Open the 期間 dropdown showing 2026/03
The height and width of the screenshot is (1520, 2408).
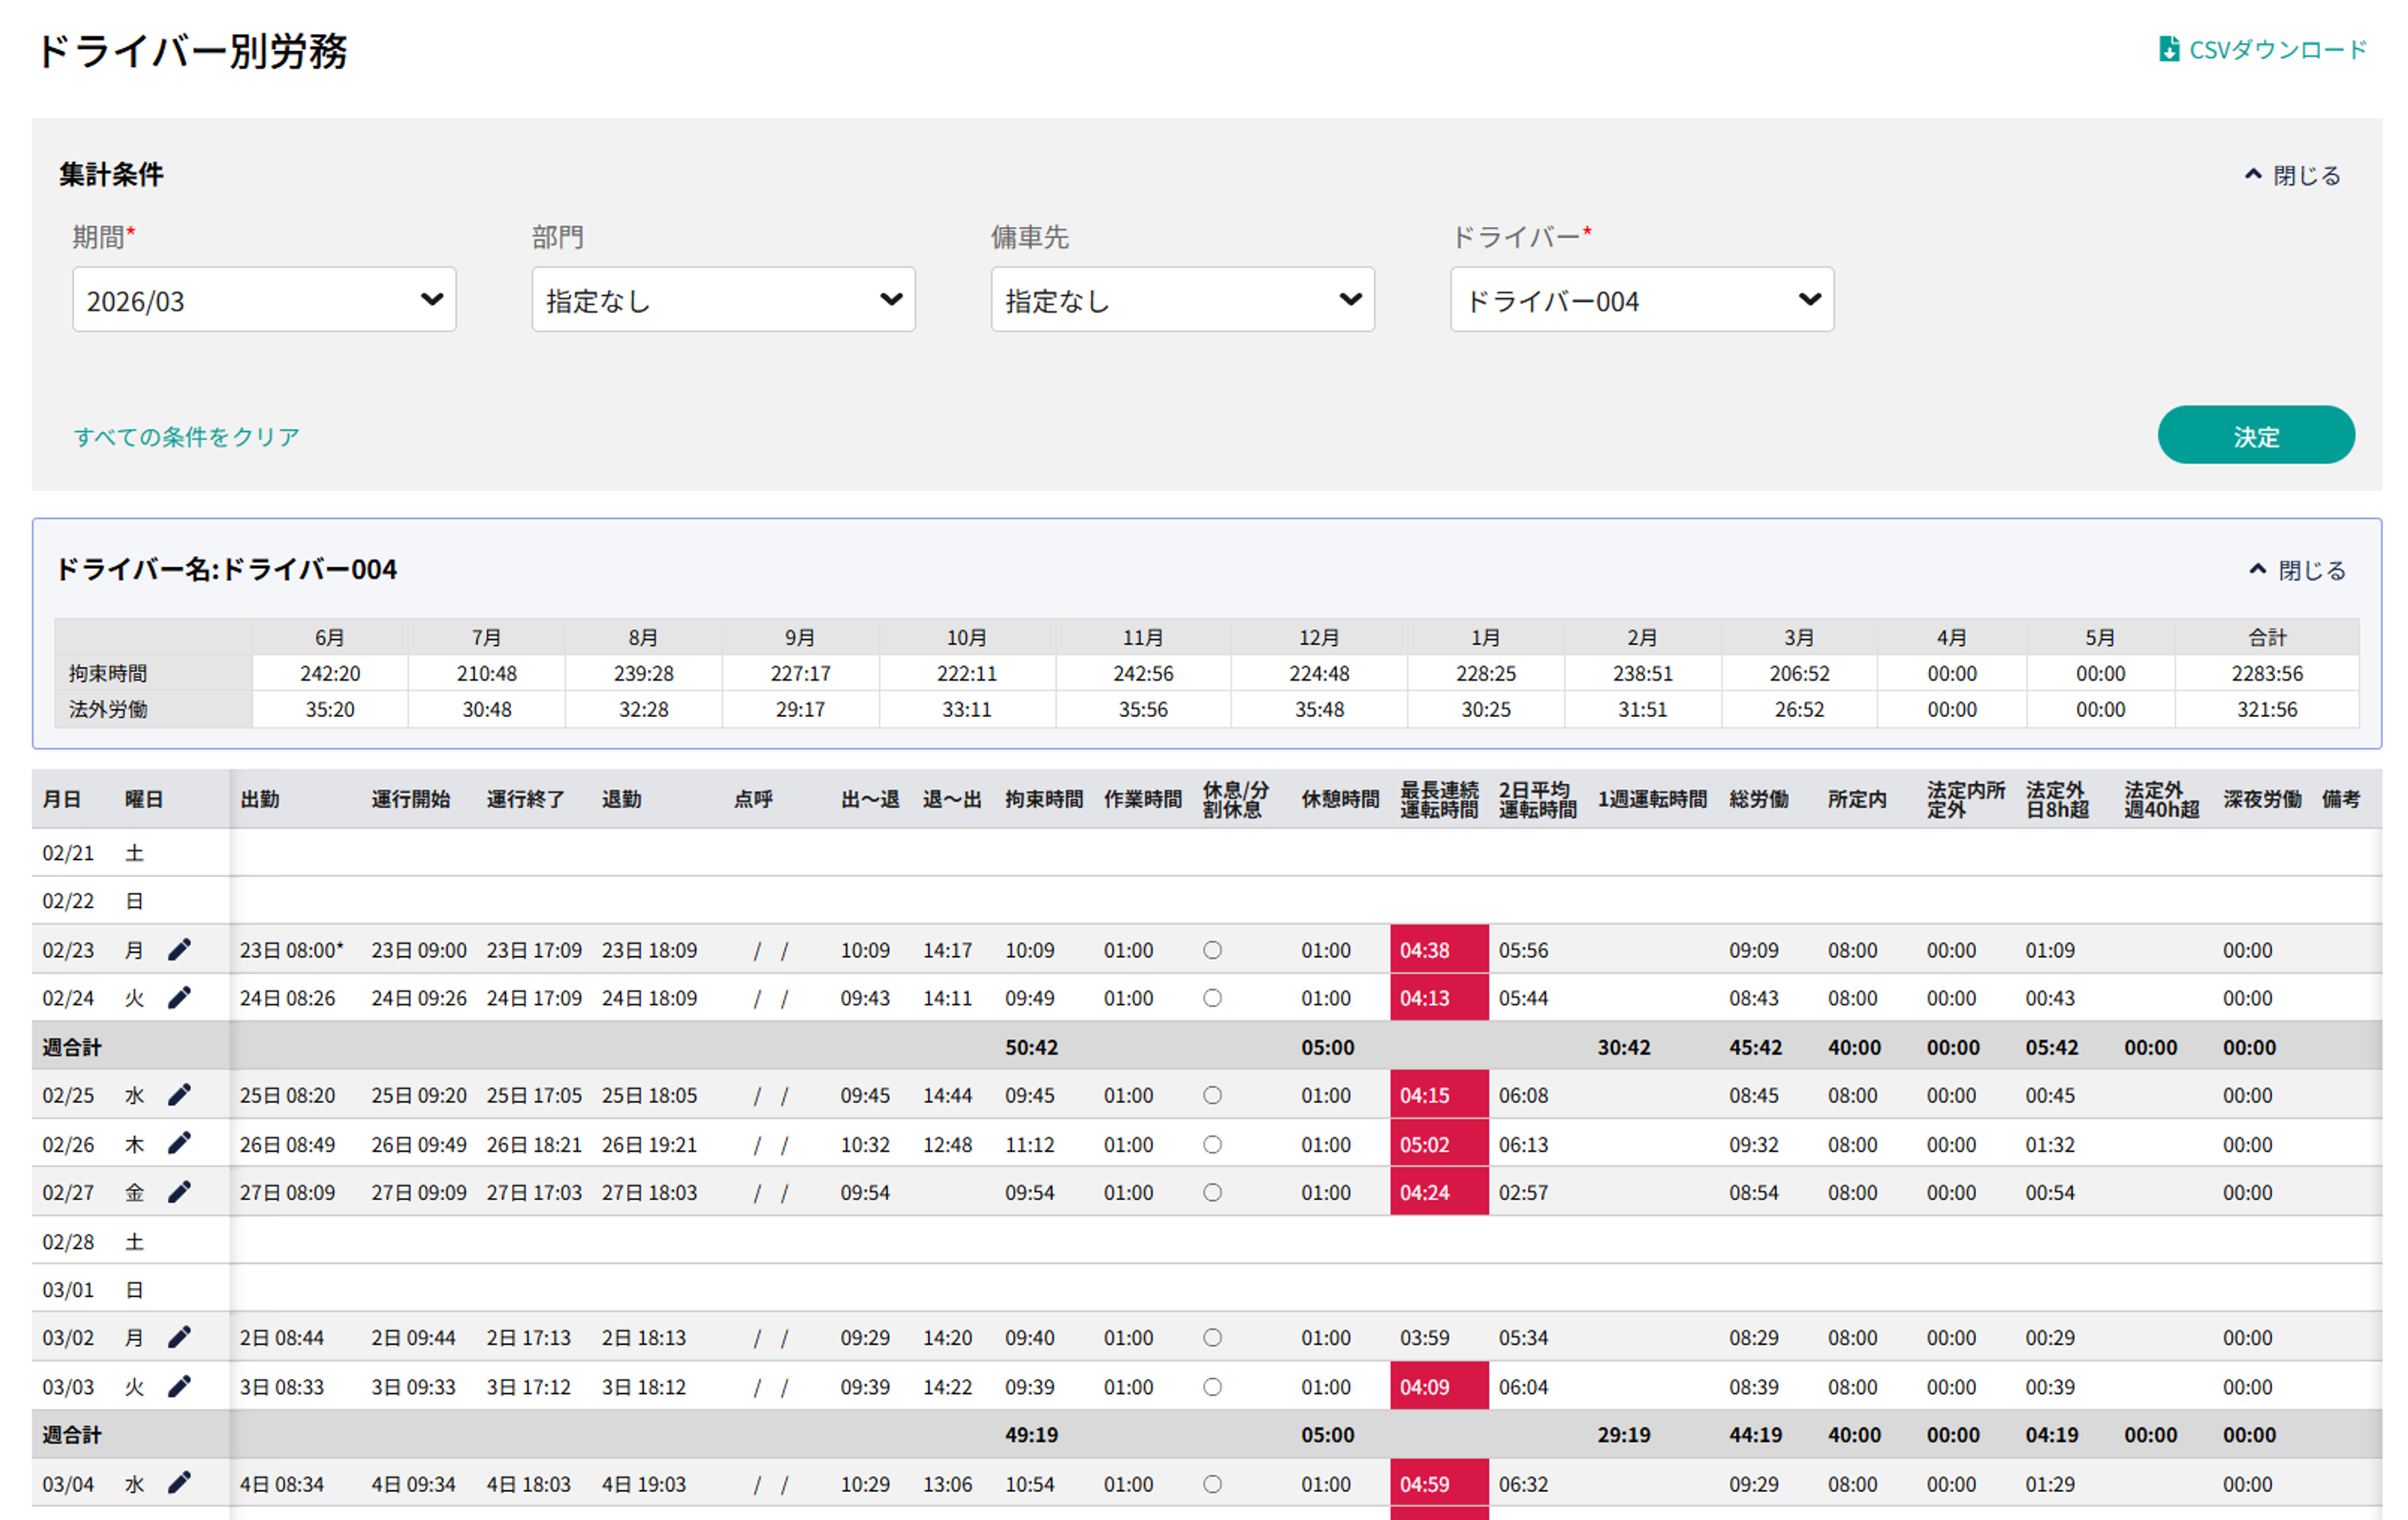[264, 299]
